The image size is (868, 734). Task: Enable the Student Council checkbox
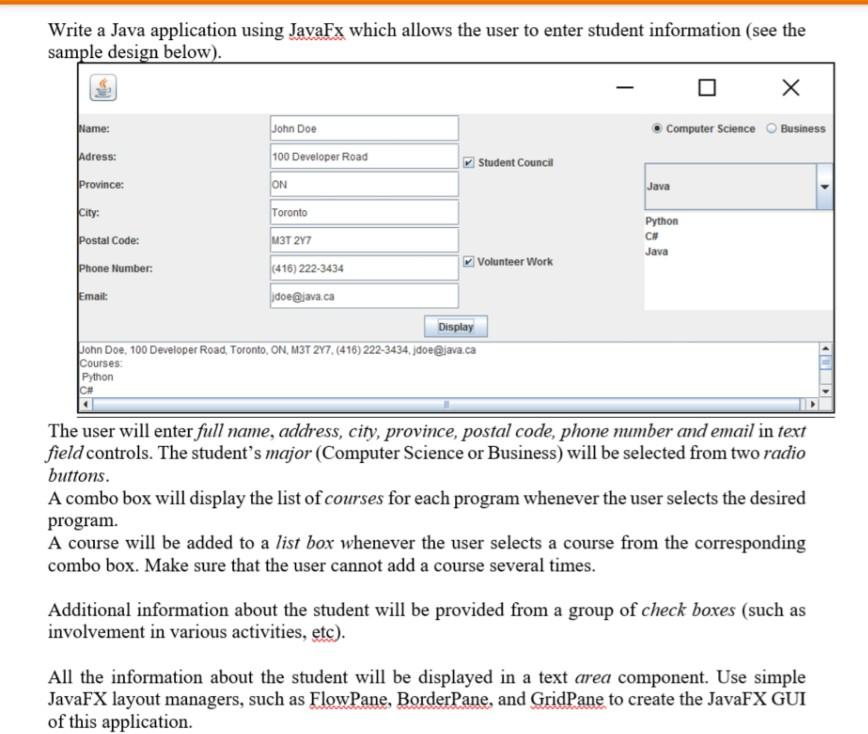tap(469, 162)
